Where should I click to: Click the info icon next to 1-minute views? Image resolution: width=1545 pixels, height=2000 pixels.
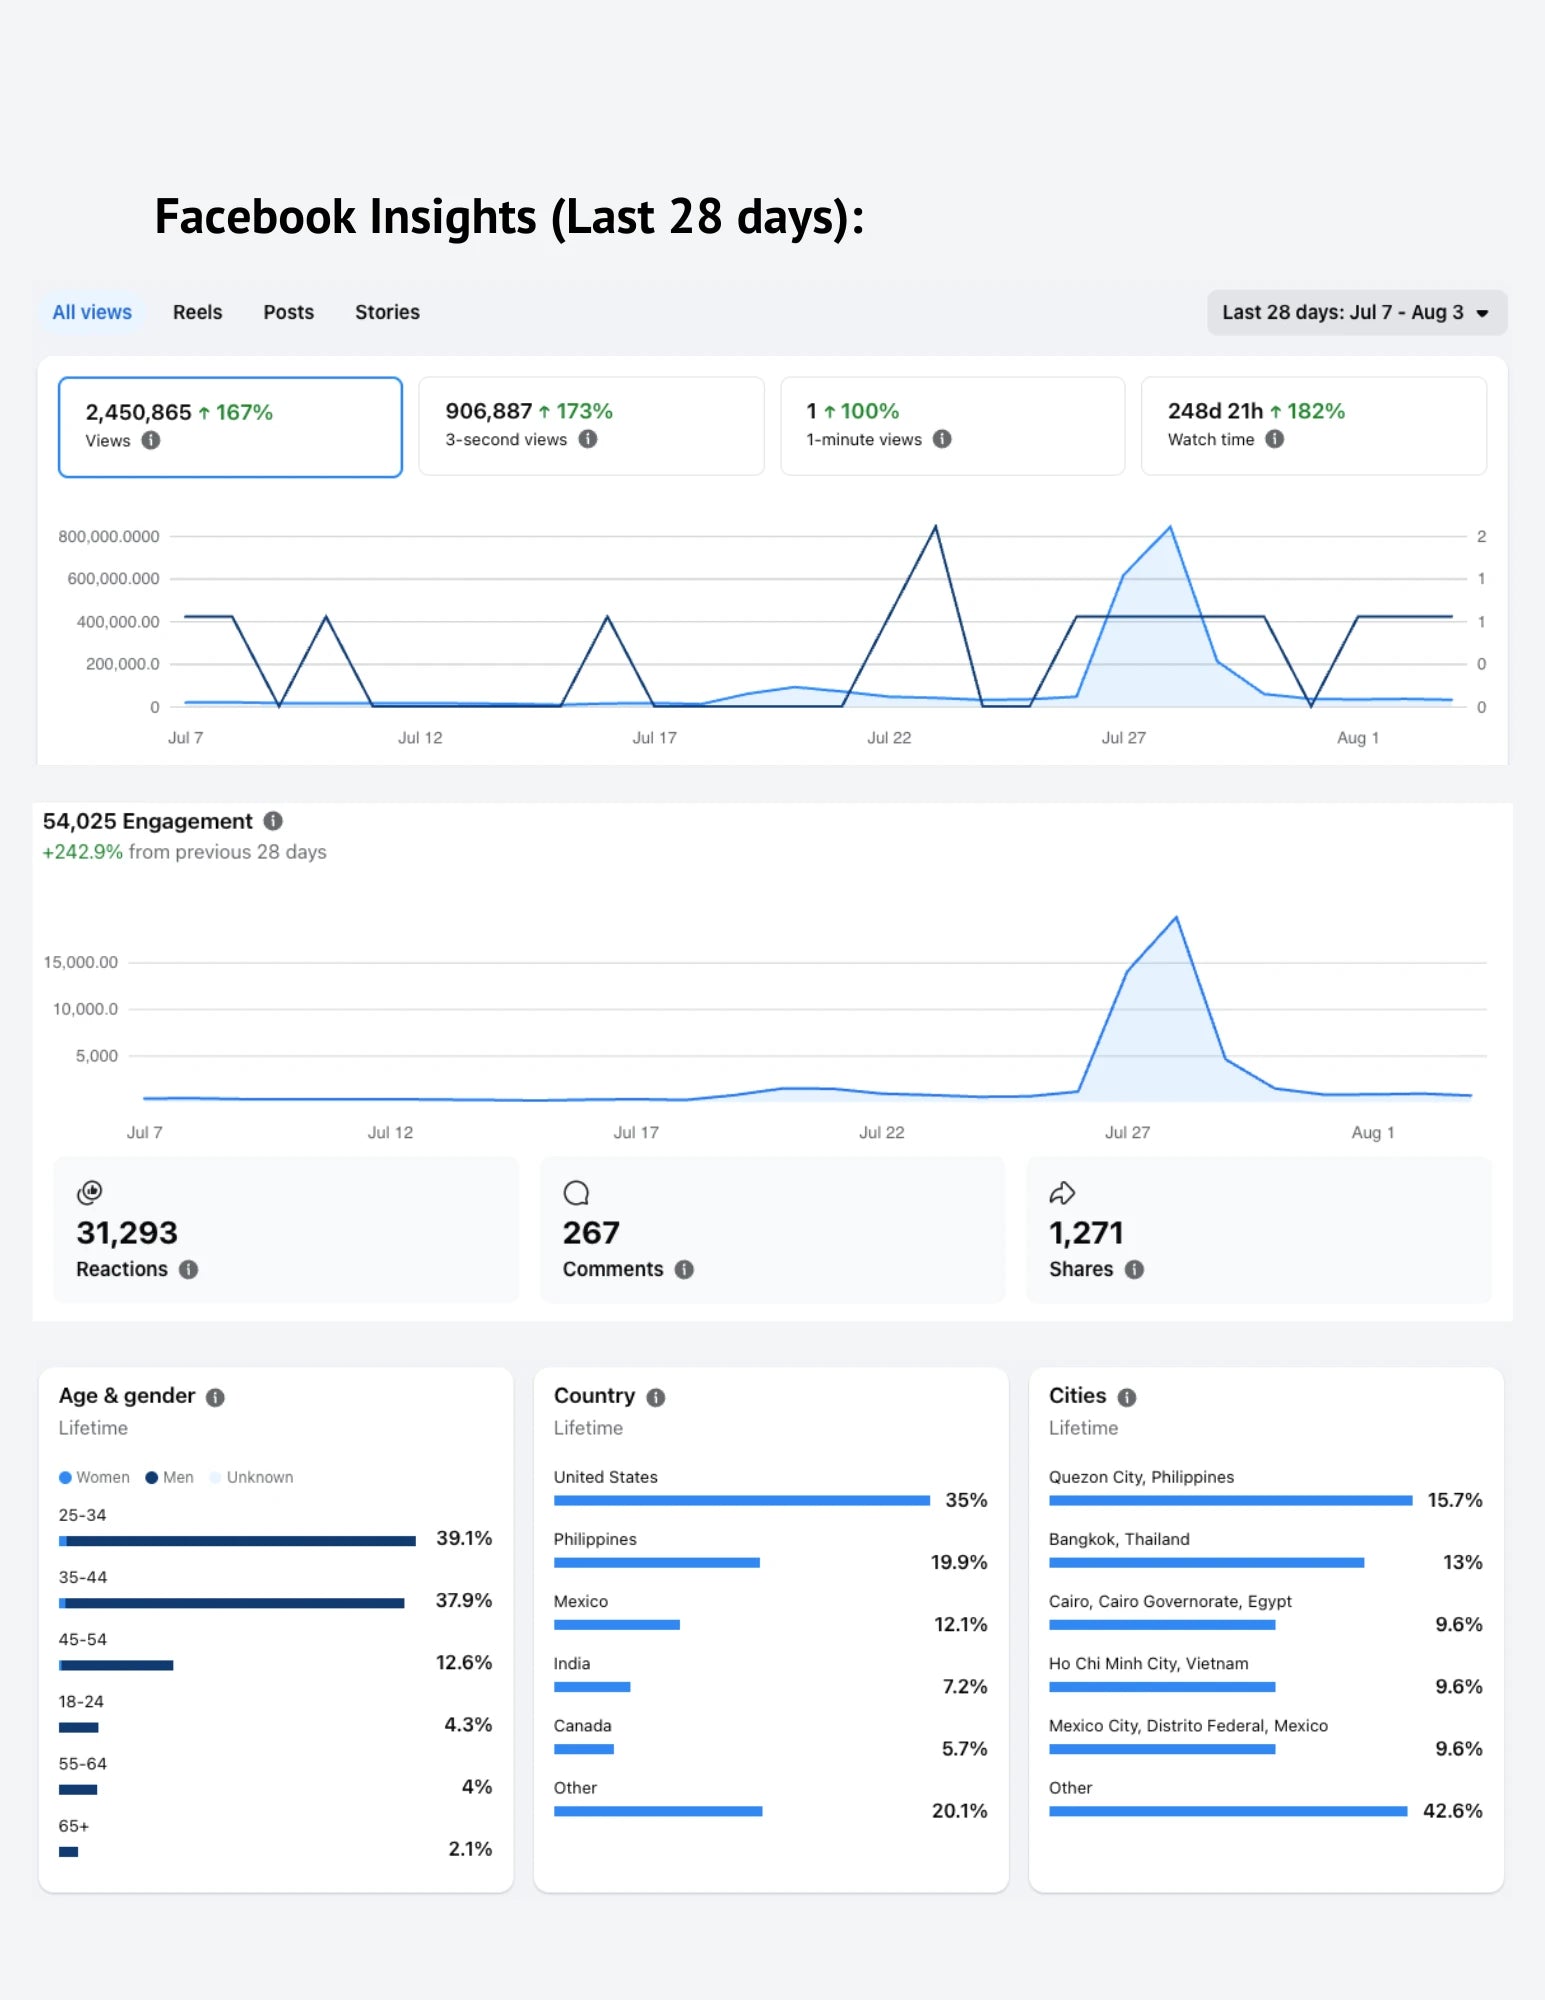tap(942, 439)
